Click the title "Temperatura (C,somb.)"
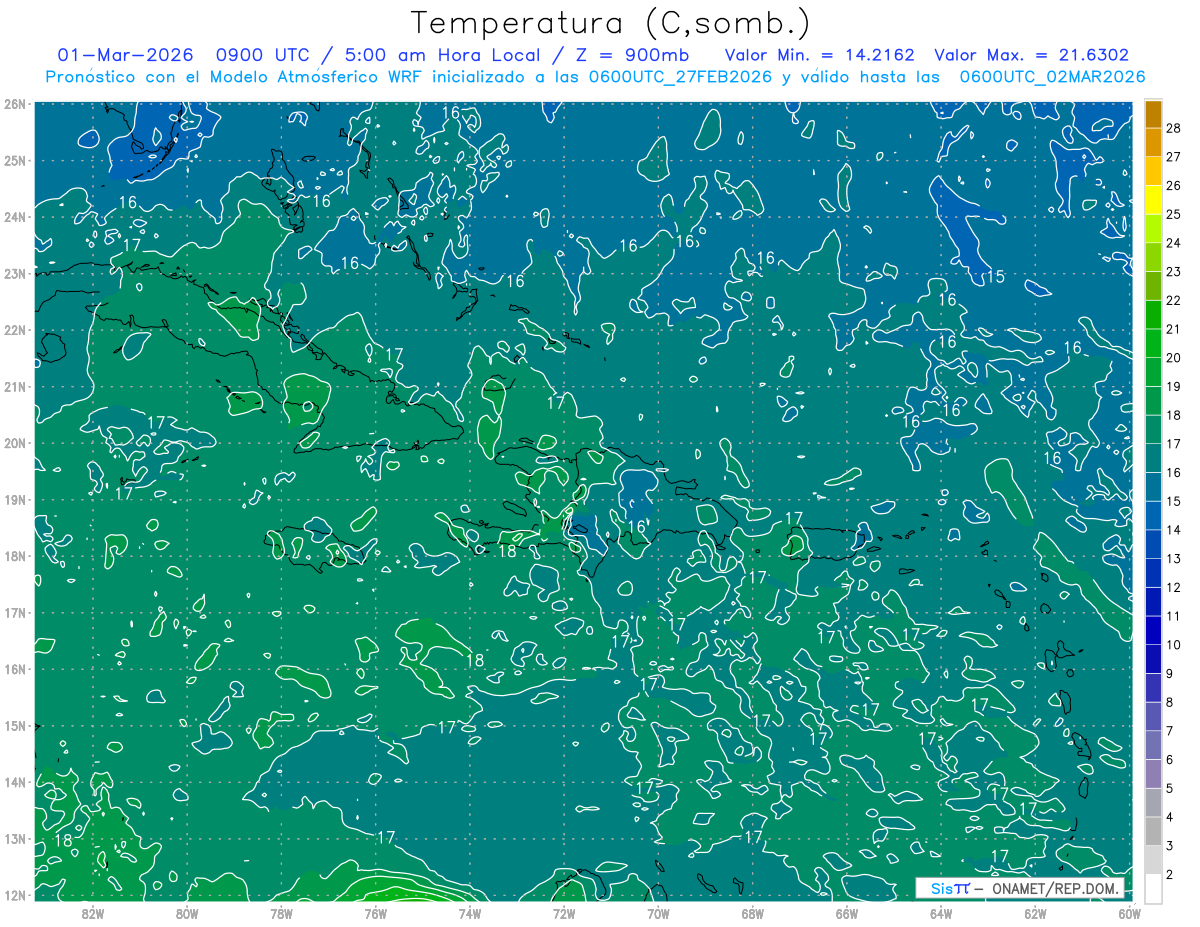This screenshot has width=1200, height=927. (x=611, y=23)
